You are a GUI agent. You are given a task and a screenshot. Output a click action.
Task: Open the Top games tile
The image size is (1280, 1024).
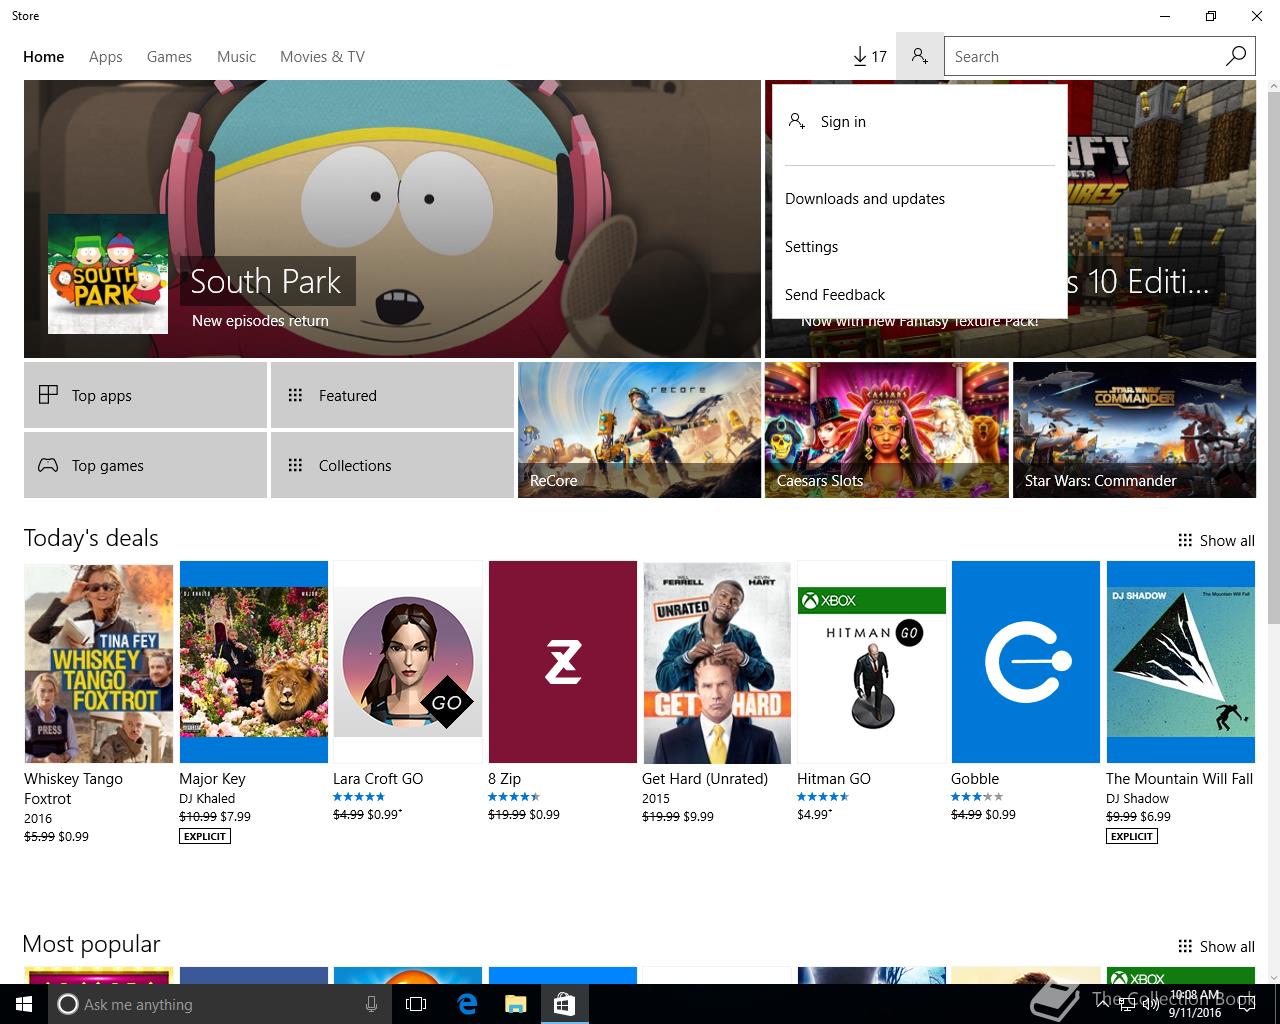(145, 465)
